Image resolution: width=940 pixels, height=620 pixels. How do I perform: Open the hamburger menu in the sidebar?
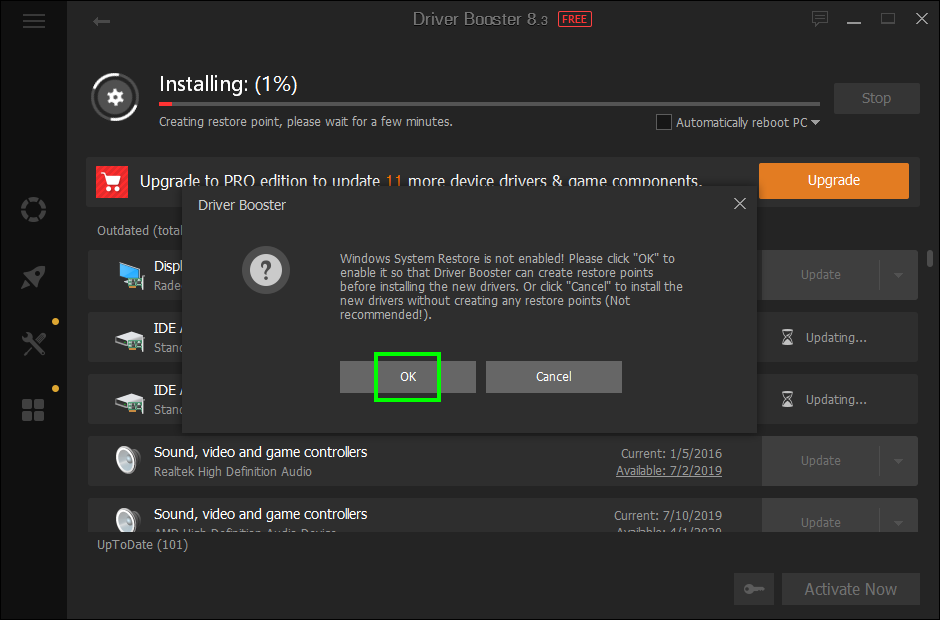pos(33,20)
